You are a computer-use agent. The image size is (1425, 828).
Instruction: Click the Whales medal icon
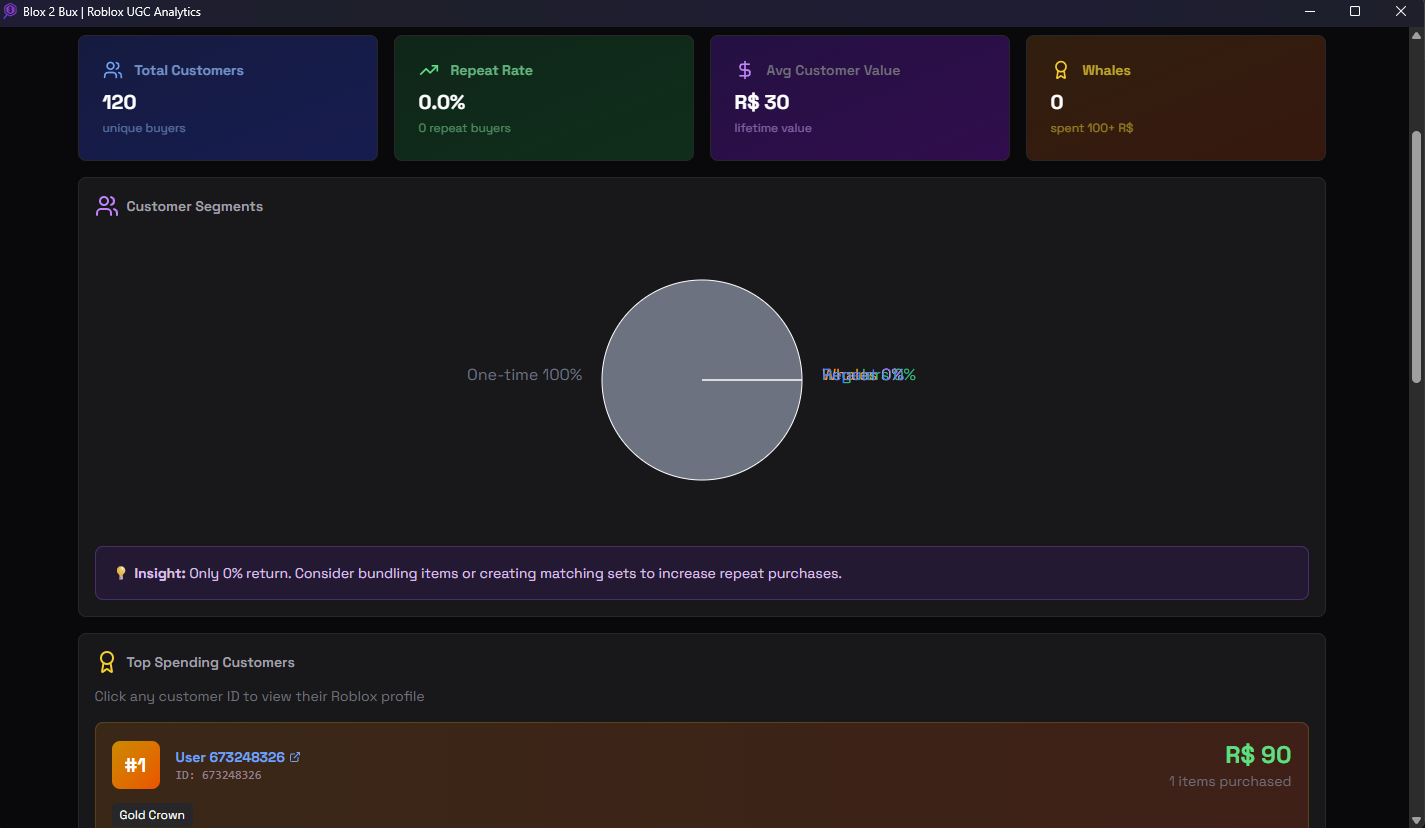(x=1060, y=70)
